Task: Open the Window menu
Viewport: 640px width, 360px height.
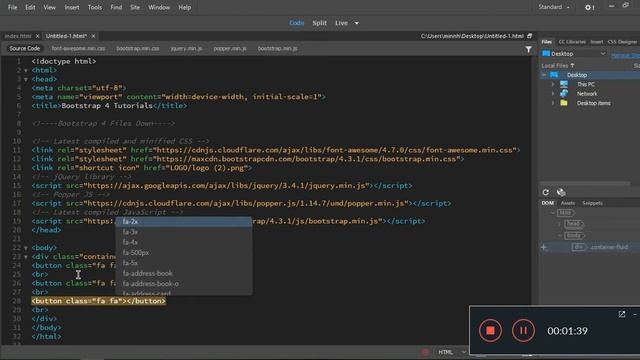Action: 159,7
